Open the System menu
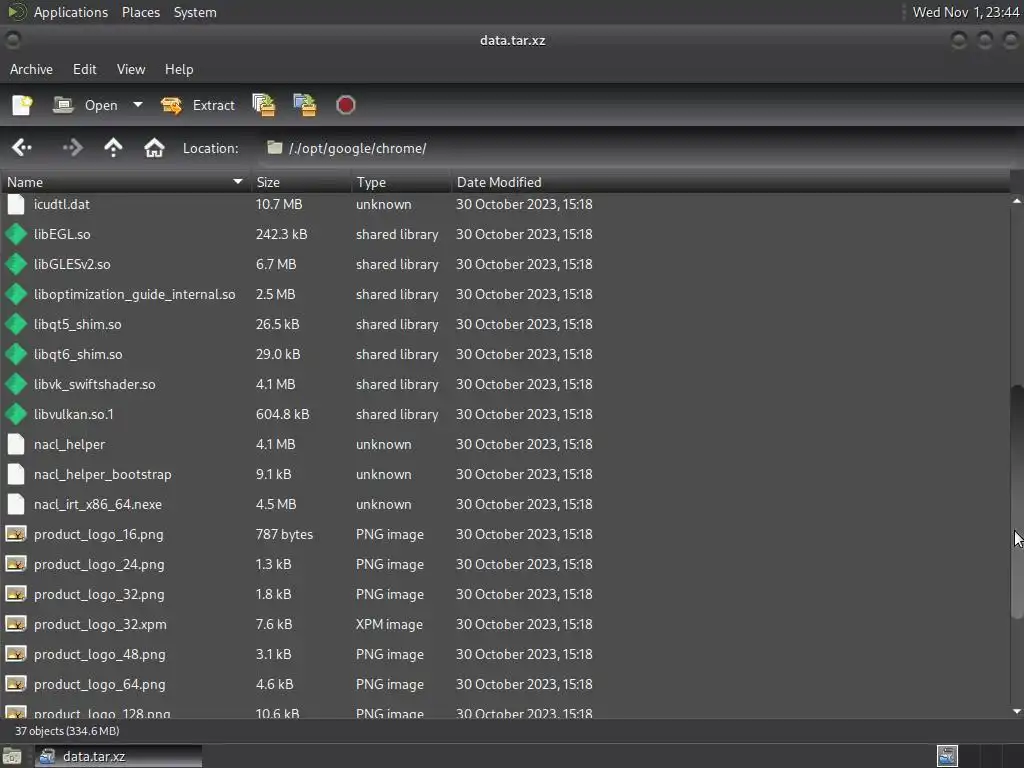1024x768 pixels. click(195, 12)
